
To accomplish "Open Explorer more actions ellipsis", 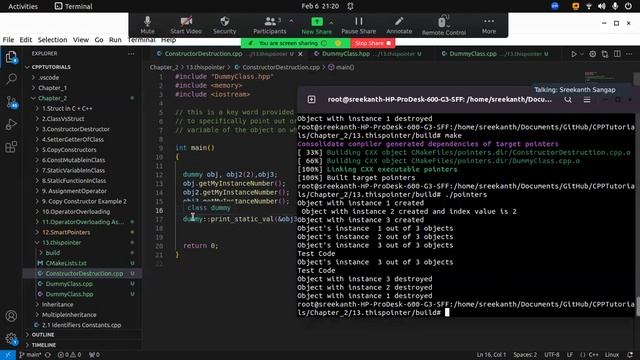I will [x=131, y=53].
